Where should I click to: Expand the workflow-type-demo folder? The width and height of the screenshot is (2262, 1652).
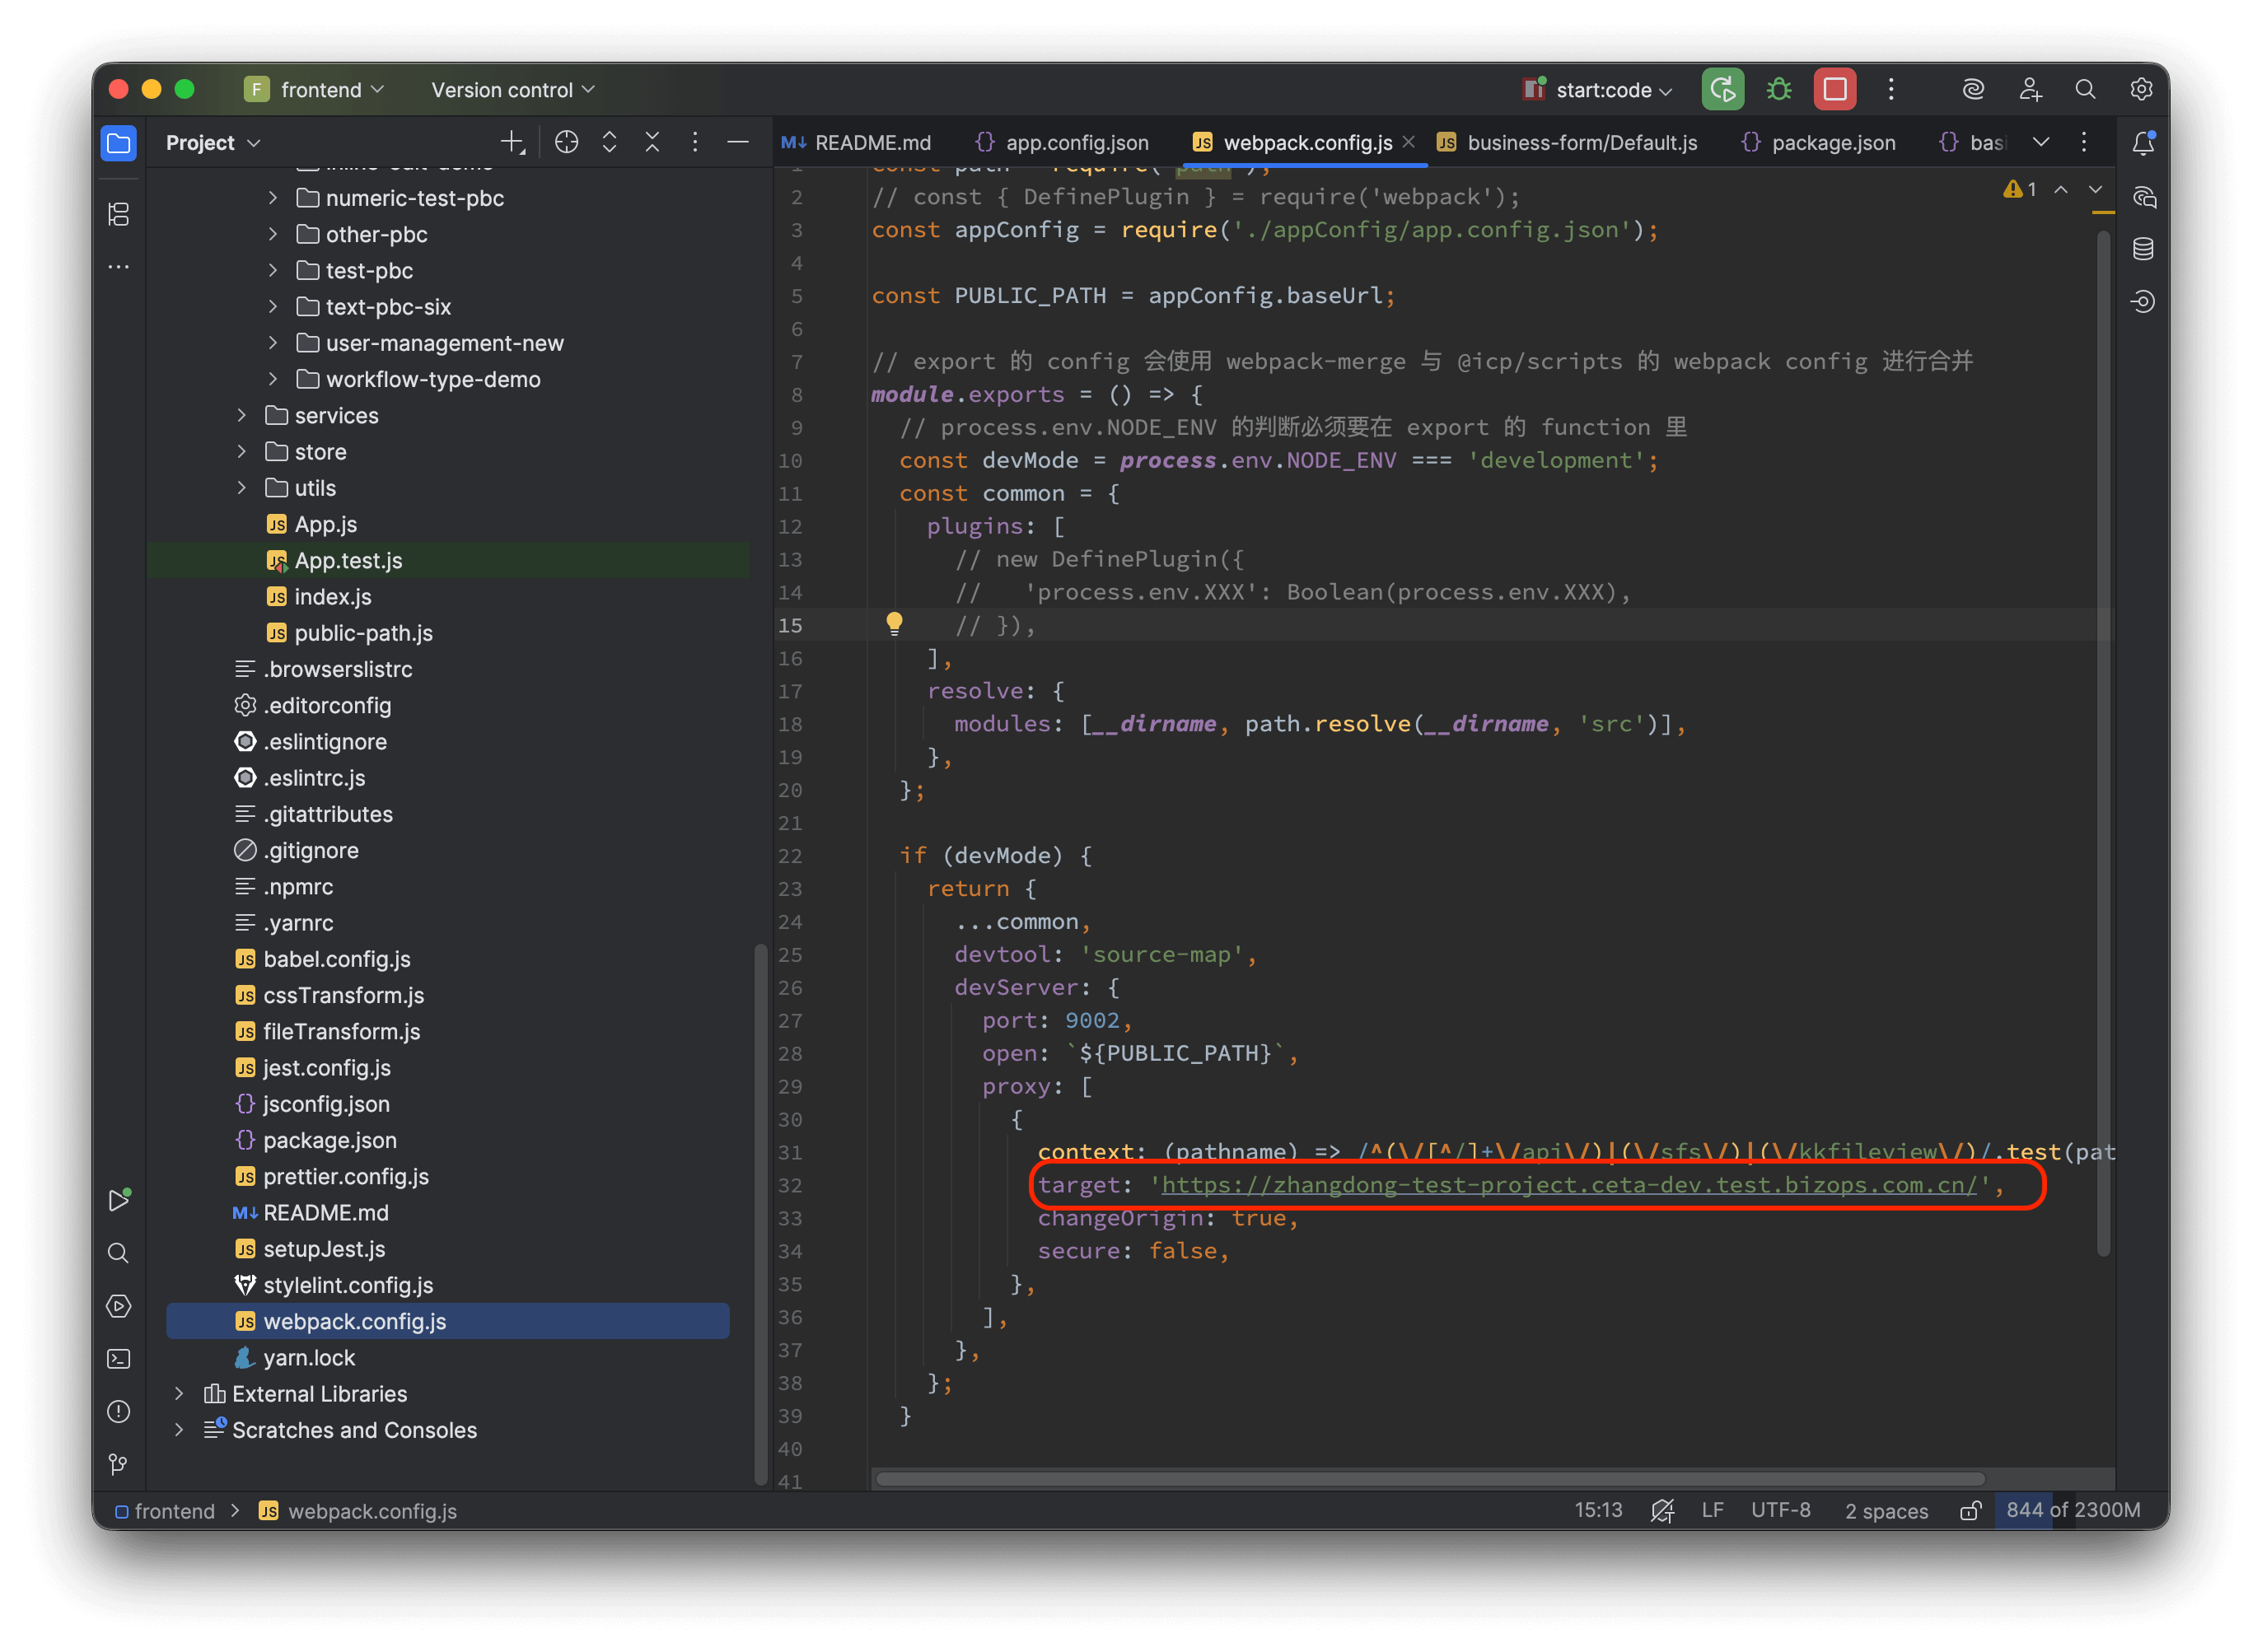(x=273, y=379)
